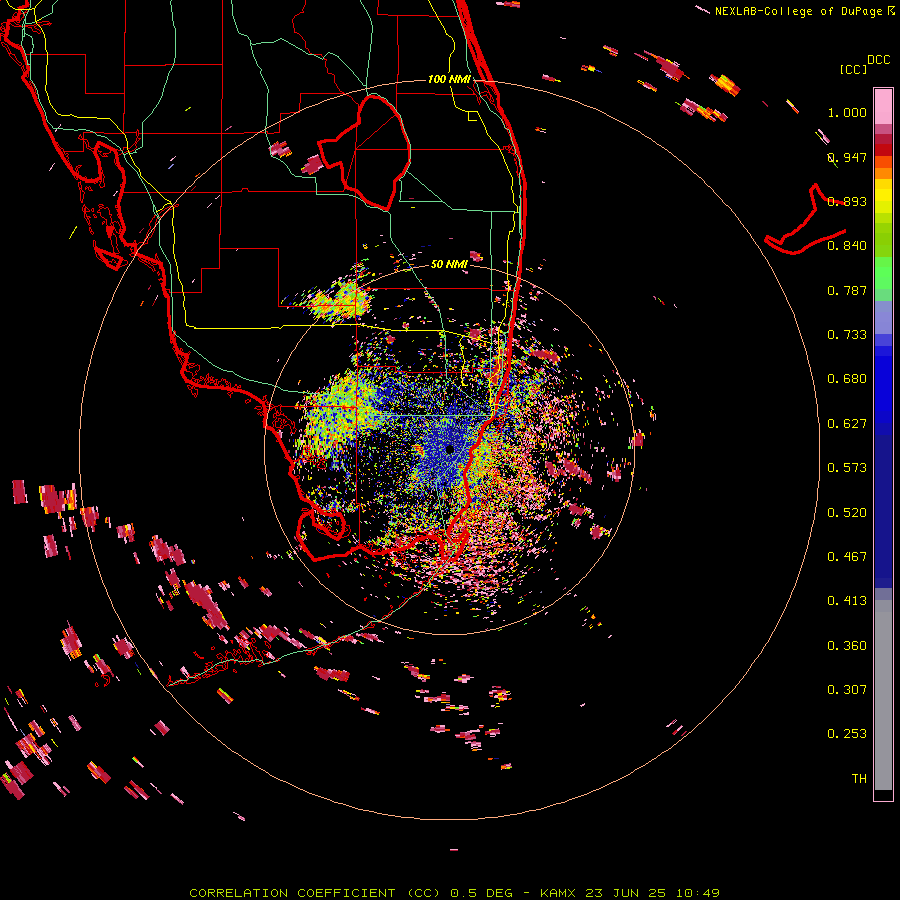Click the 0.627 scale value
Screen dimensions: 900x900
847,424
